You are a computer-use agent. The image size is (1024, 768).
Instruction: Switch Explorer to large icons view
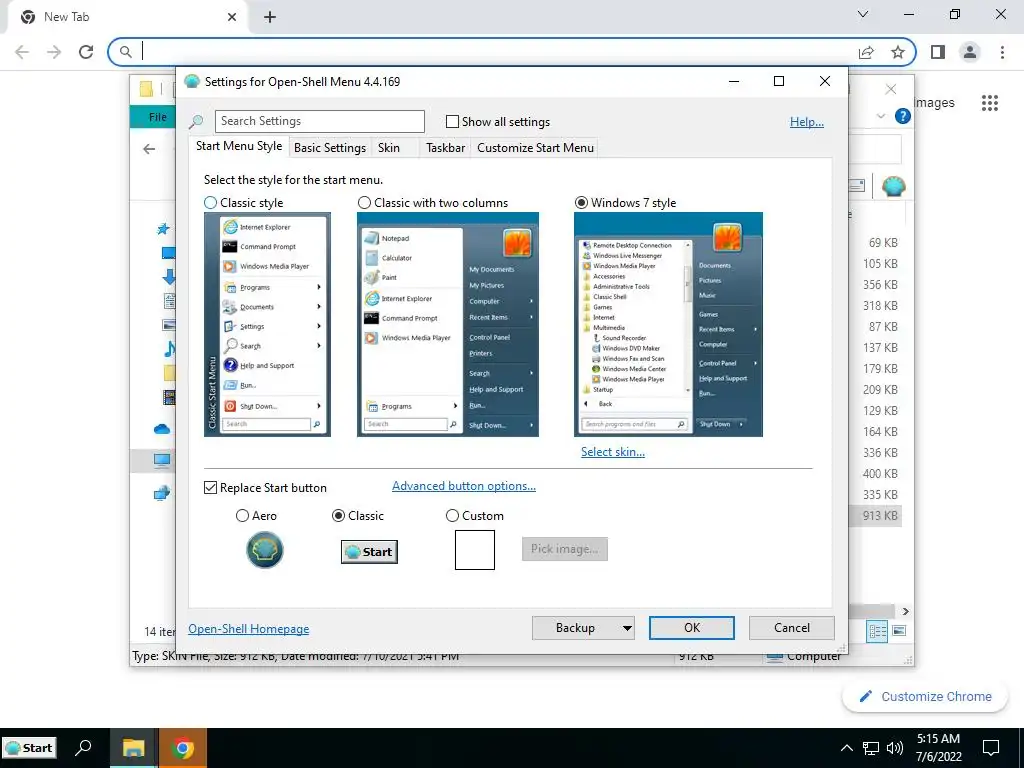(899, 631)
